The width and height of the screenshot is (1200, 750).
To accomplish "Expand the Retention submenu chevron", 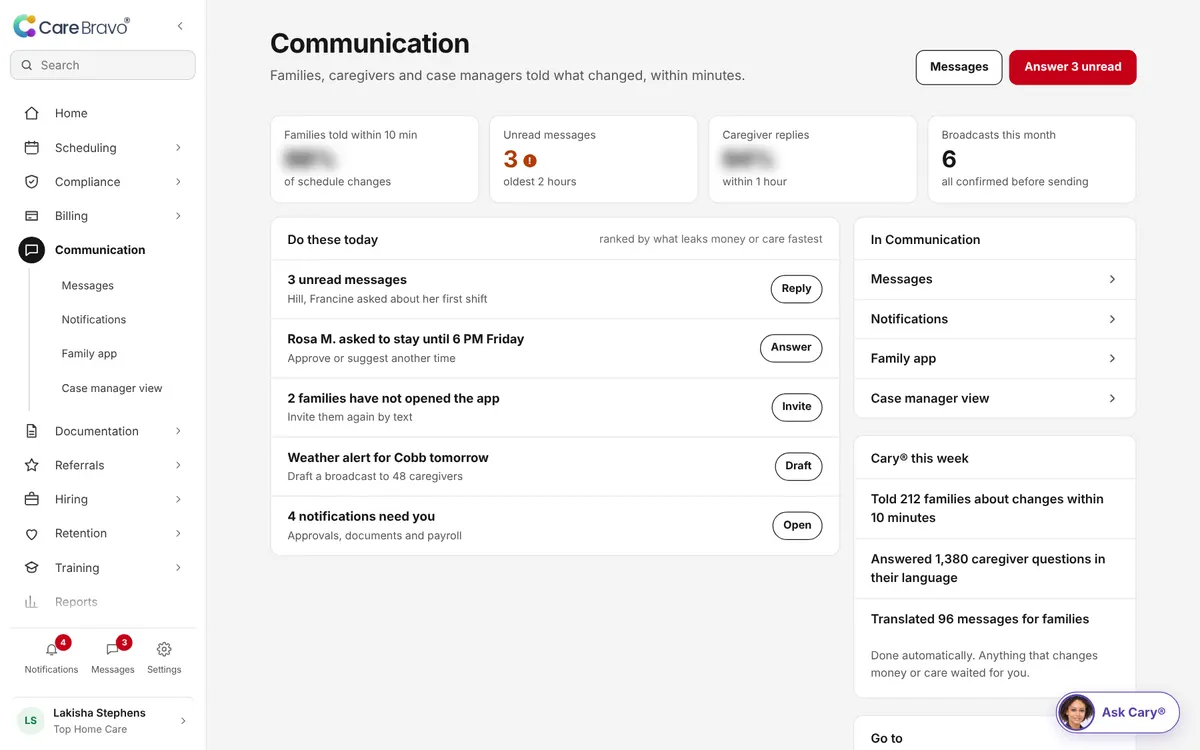I will click(178, 533).
